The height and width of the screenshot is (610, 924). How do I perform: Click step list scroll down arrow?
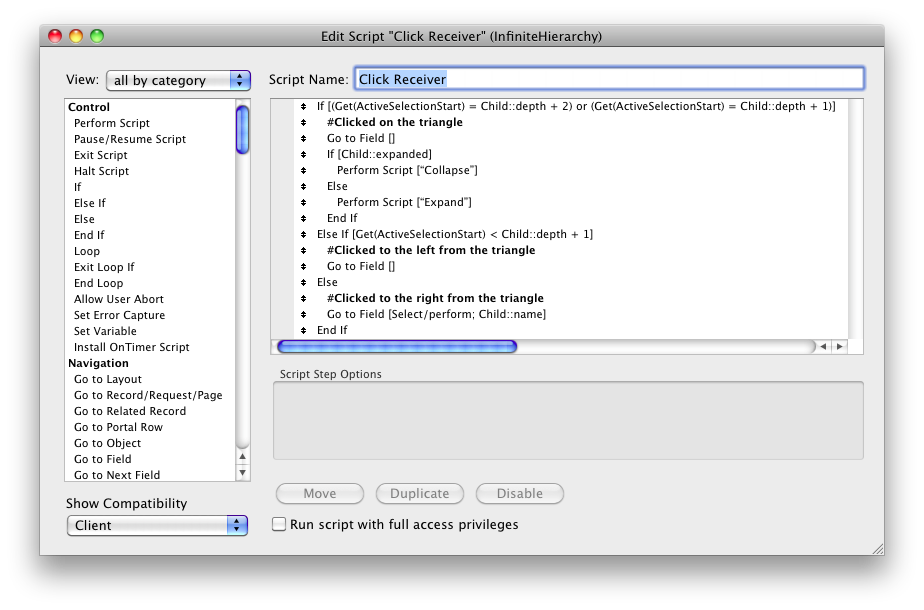[242, 473]
